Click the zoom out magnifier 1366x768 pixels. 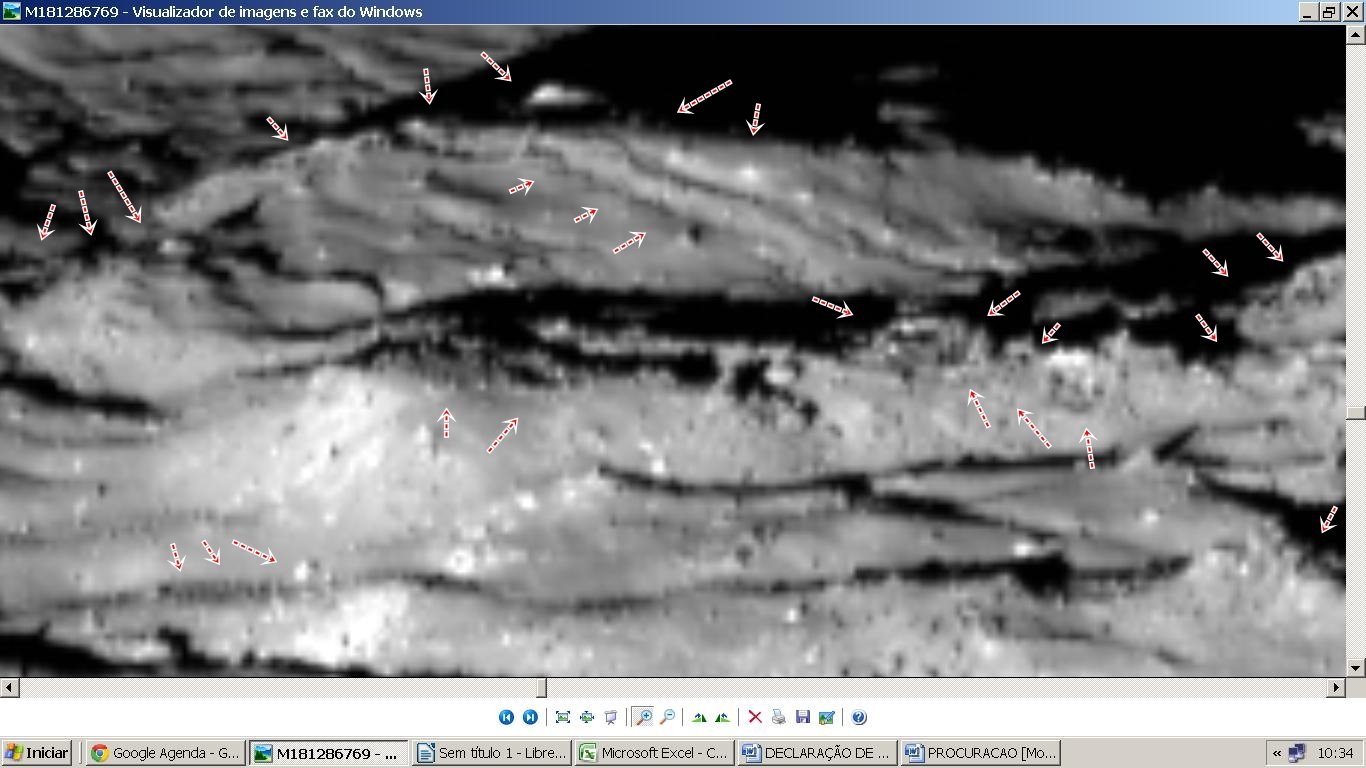tap(667, 717)
